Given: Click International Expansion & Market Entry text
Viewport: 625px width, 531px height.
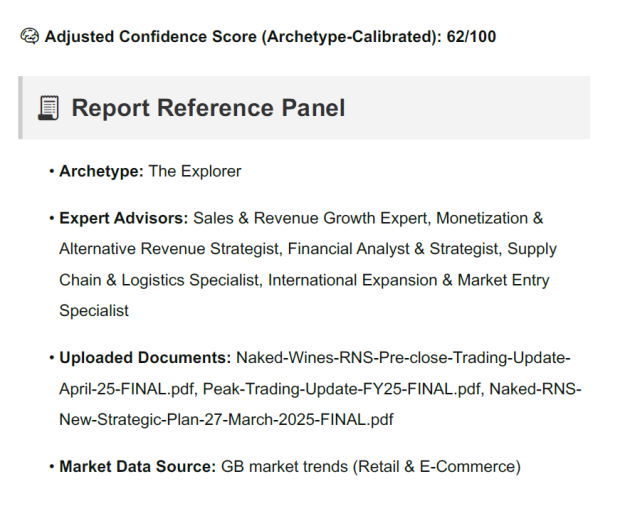Looking at the screenshot, I should click(x=409, y=280).
